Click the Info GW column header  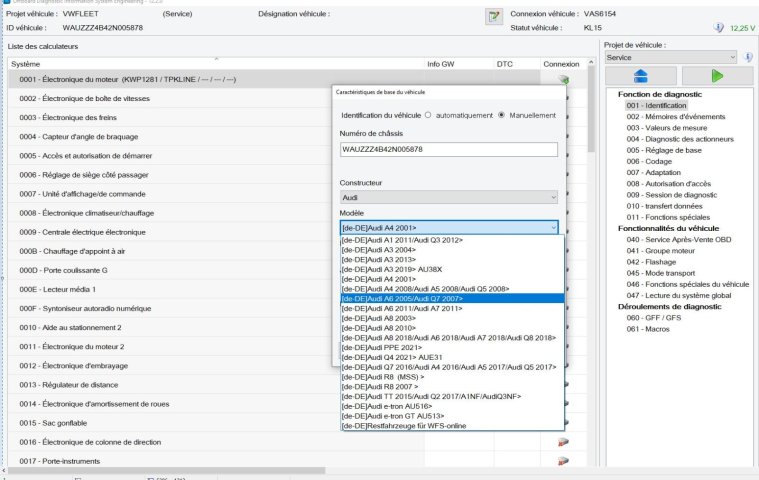[x=459, y=64]
